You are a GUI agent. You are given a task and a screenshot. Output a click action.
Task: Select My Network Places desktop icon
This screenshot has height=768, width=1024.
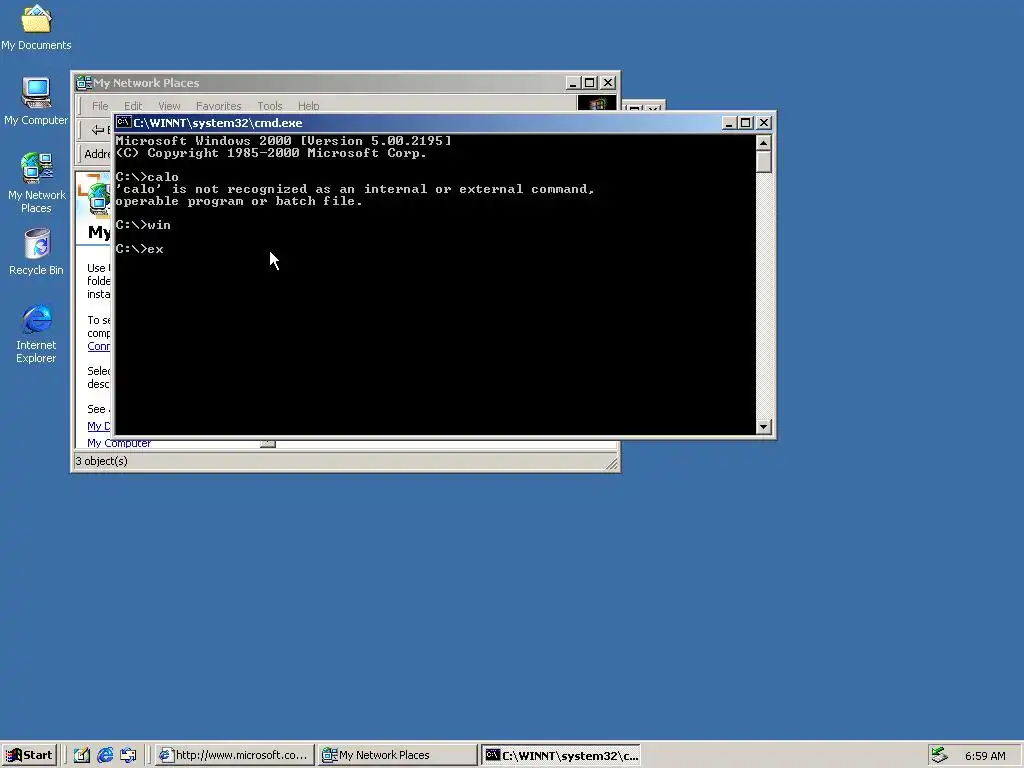(x=36, y=182)
